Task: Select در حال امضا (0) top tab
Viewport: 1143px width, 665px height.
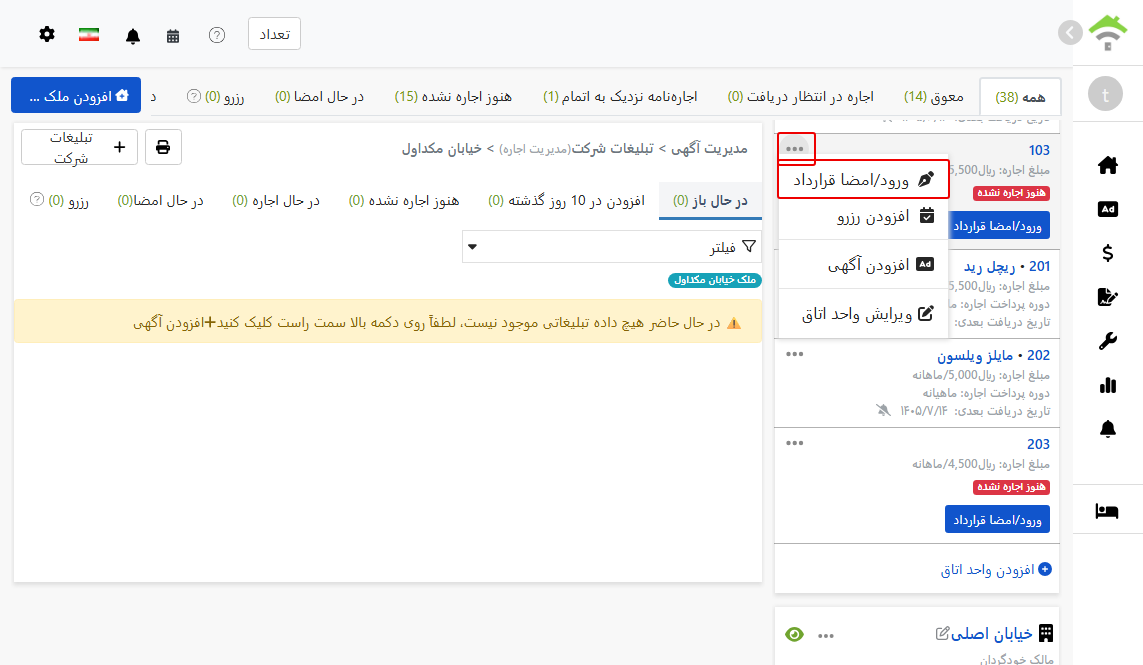Action: (x=319, y=96)
